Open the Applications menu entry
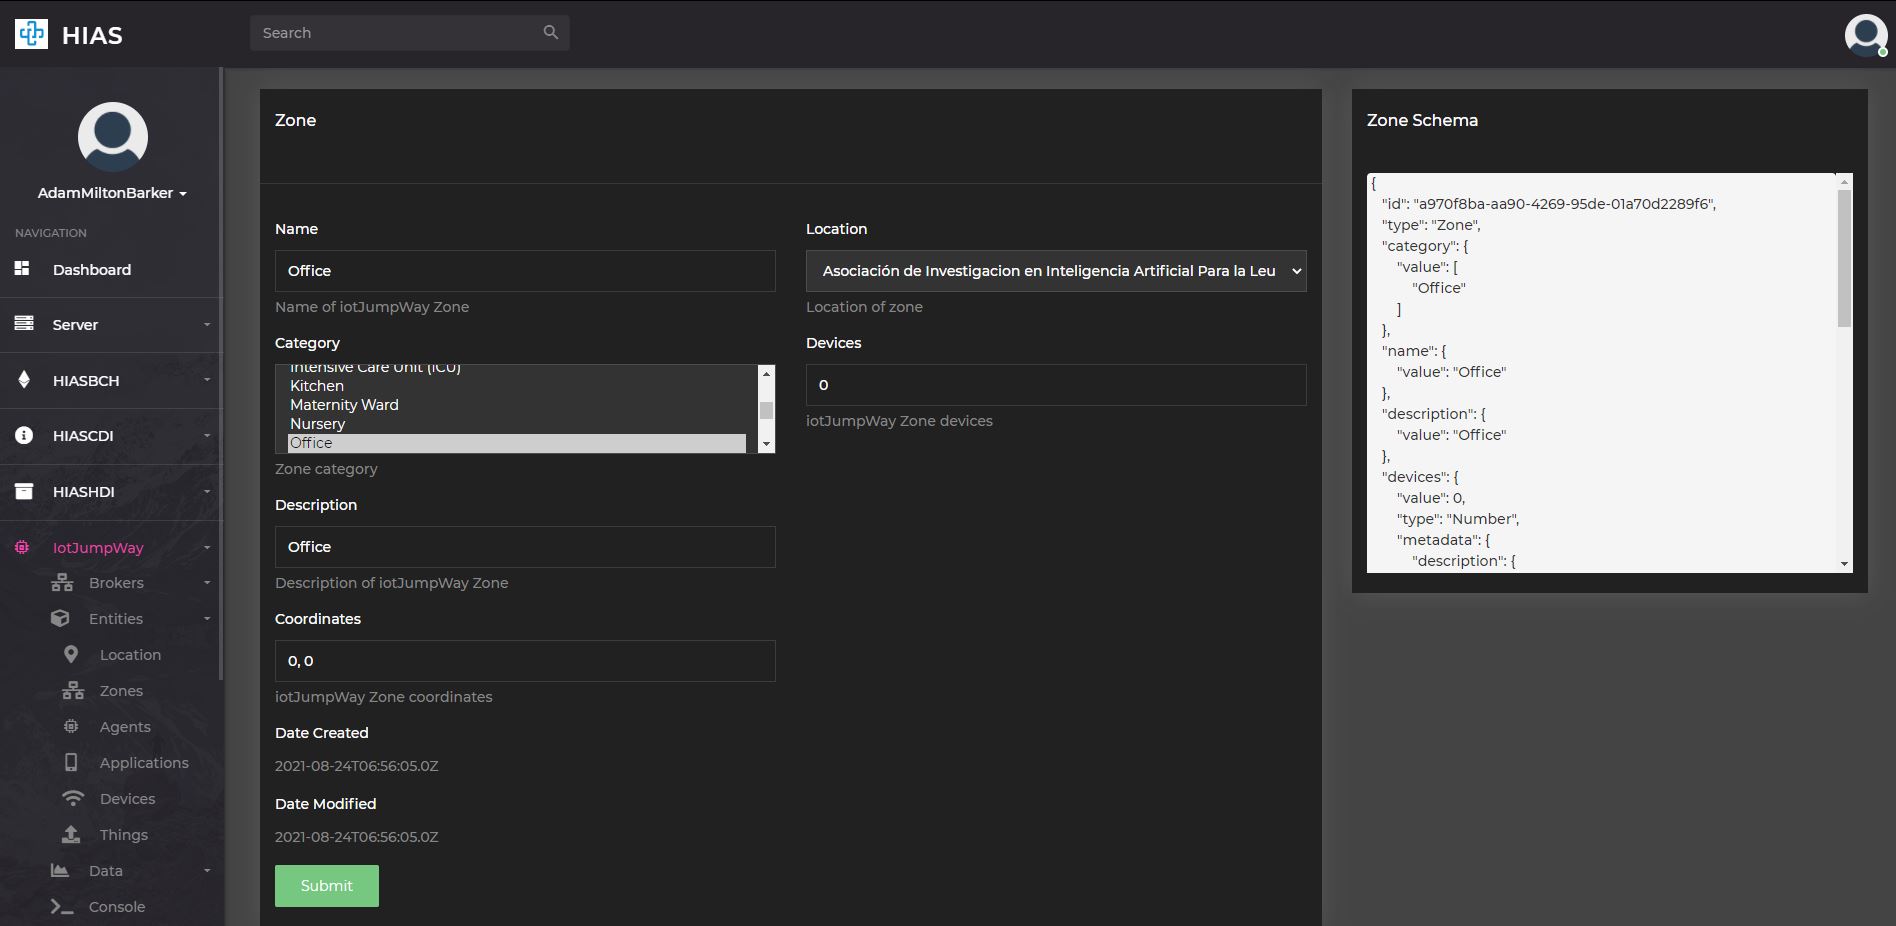Screen dimensions: 1896x926 [144, 763]
